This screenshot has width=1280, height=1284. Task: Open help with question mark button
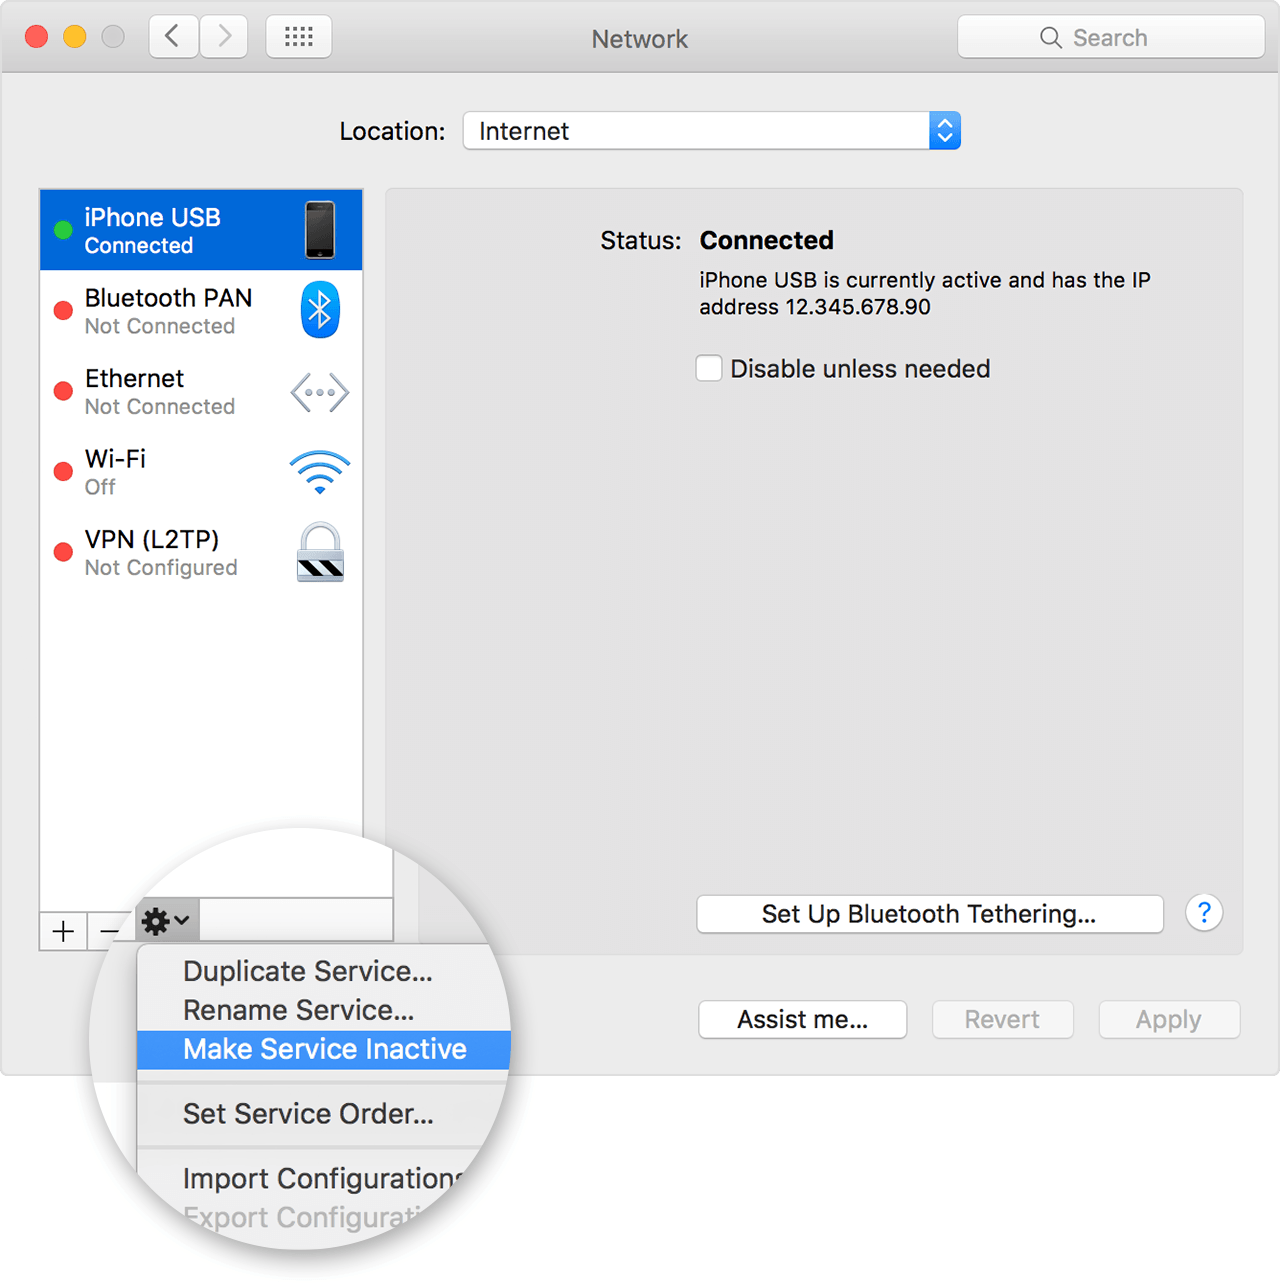click(1204, 913)
